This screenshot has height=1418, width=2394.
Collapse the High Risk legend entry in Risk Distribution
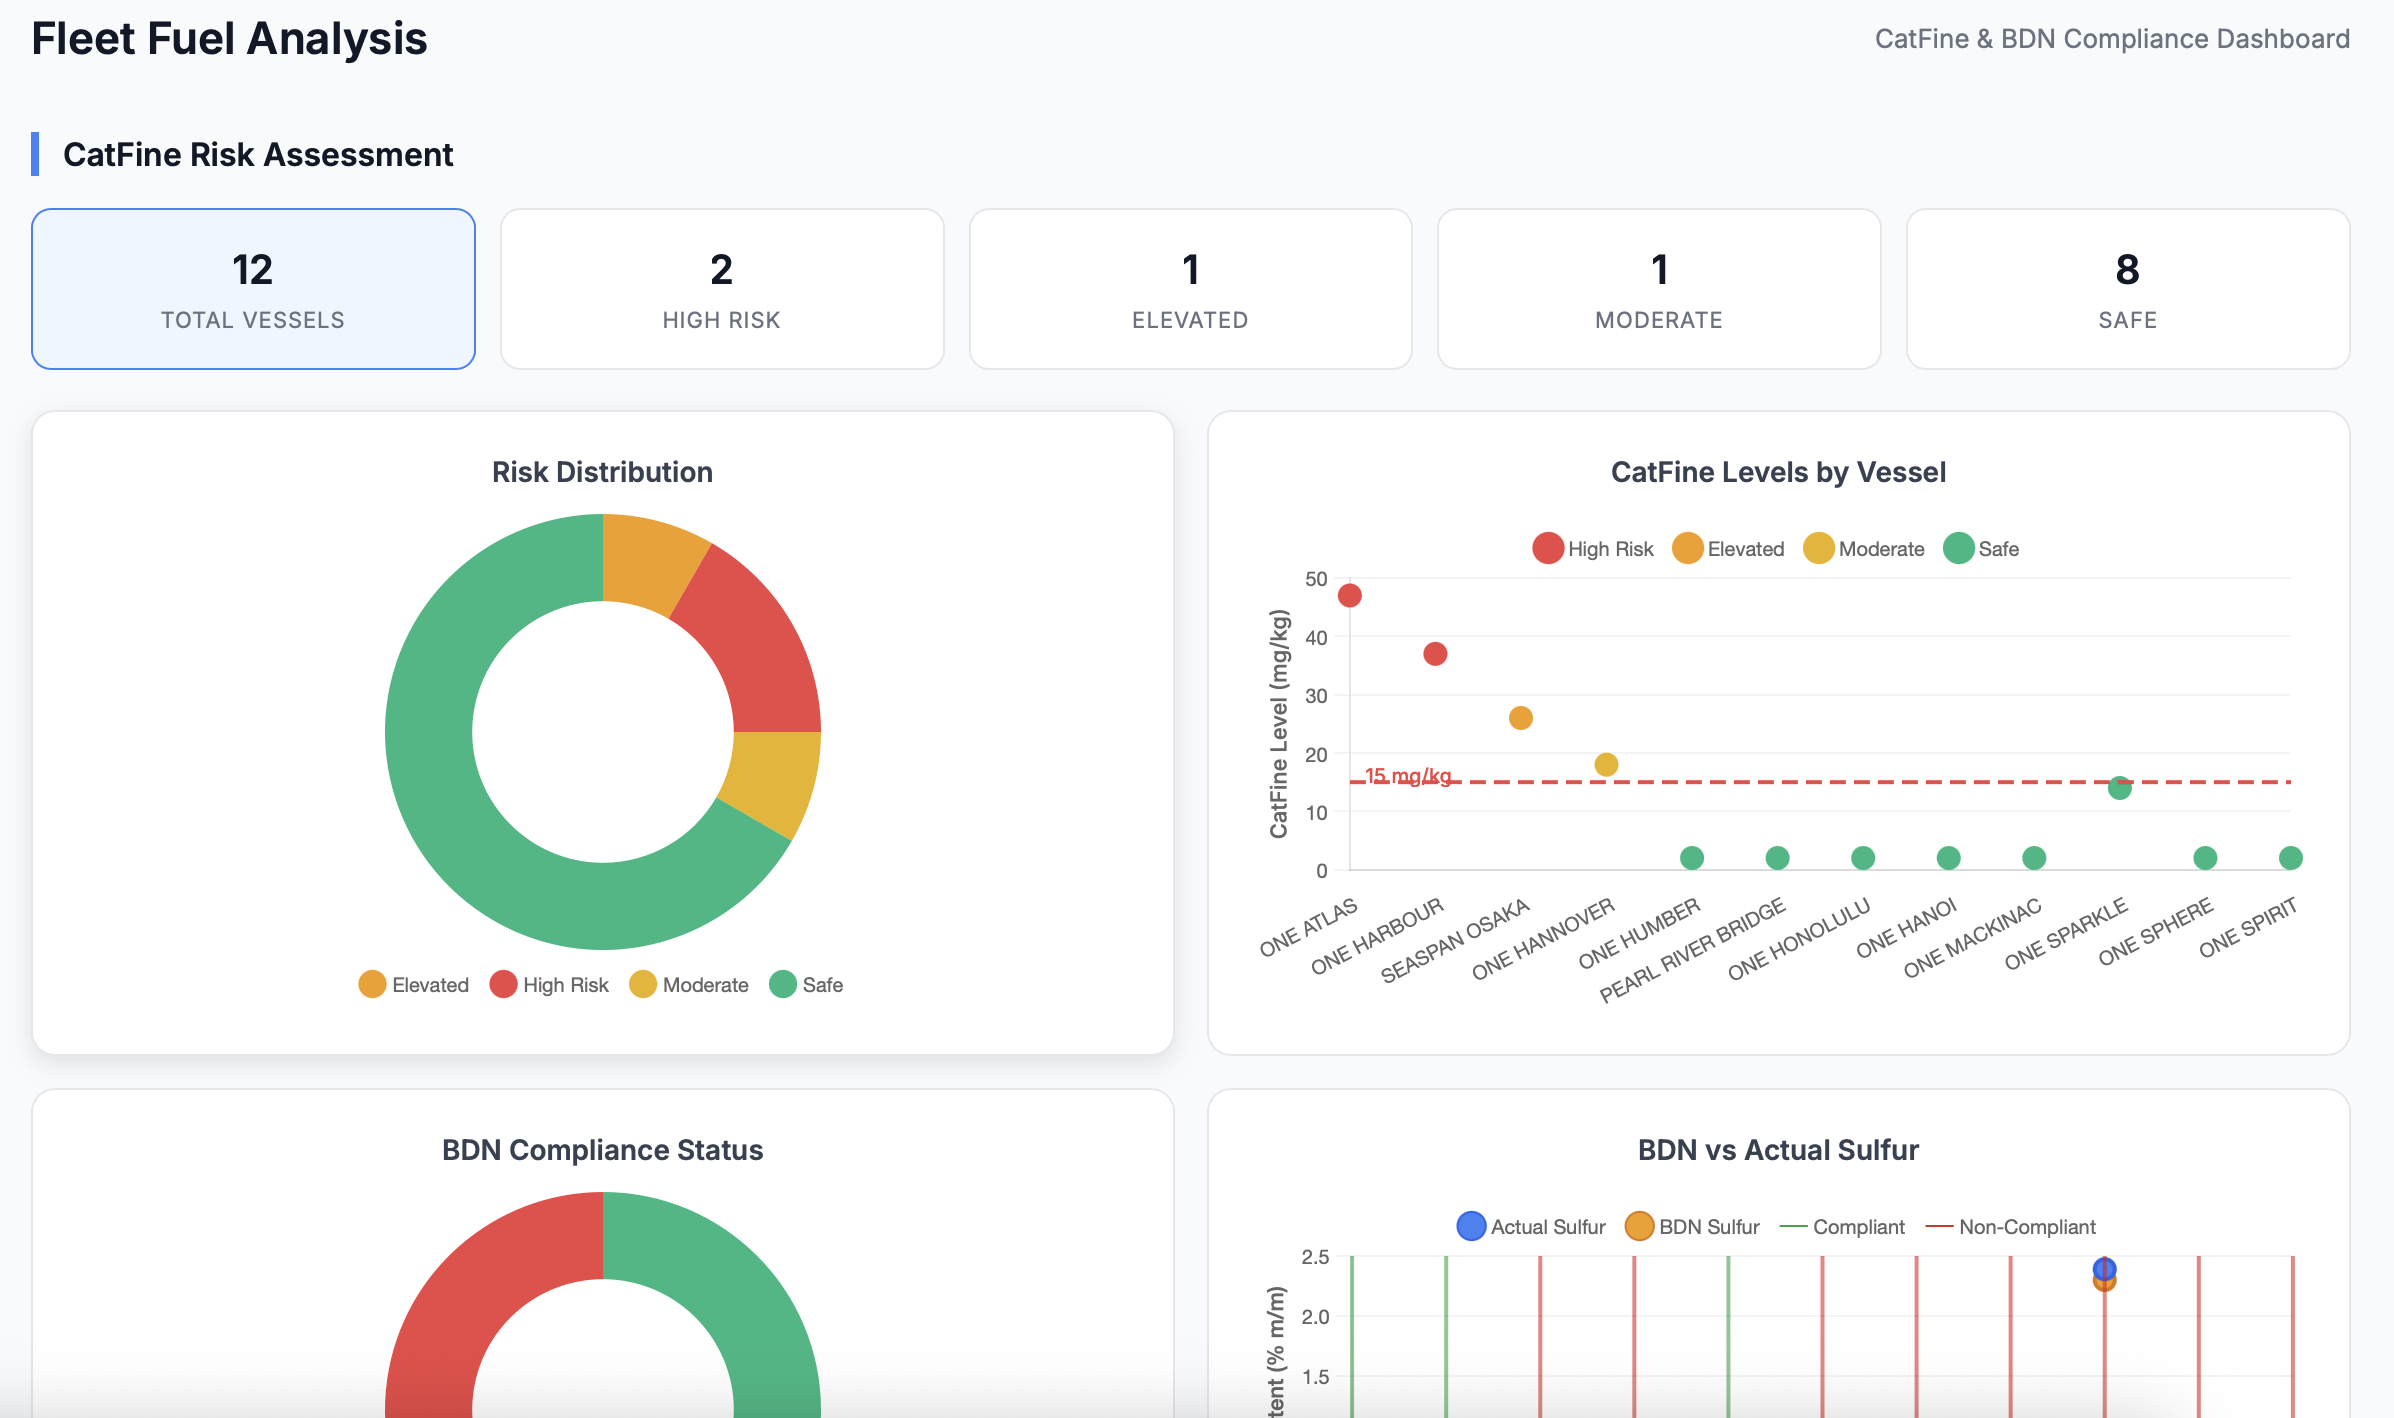tap(503, 984)
